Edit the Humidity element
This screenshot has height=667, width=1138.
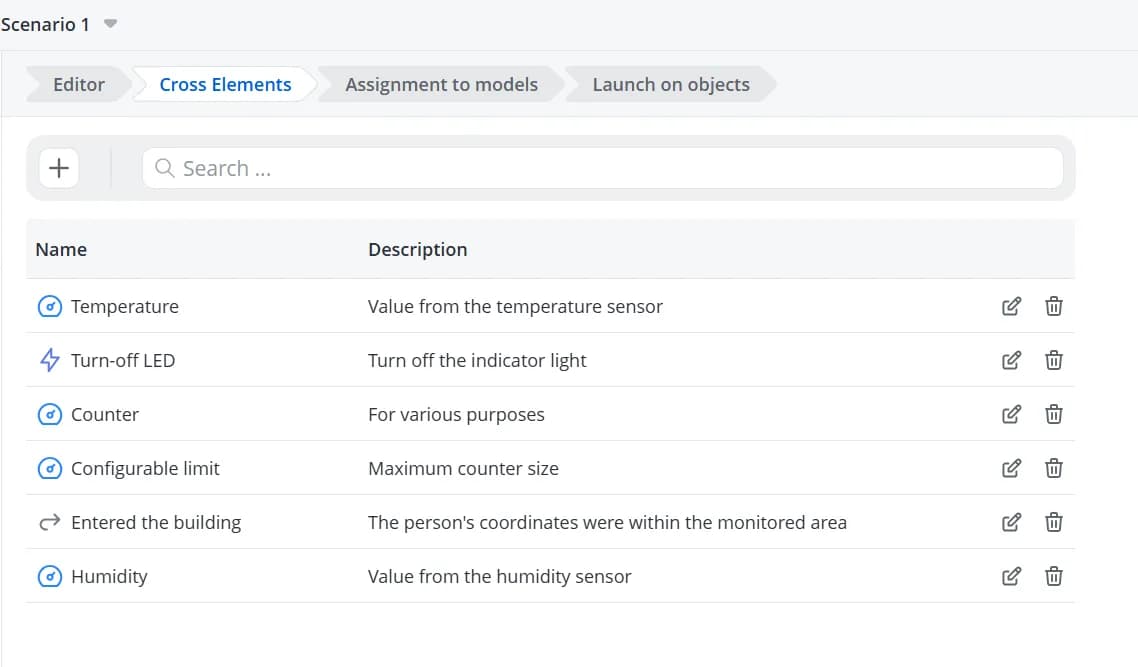pos(1011,576)
